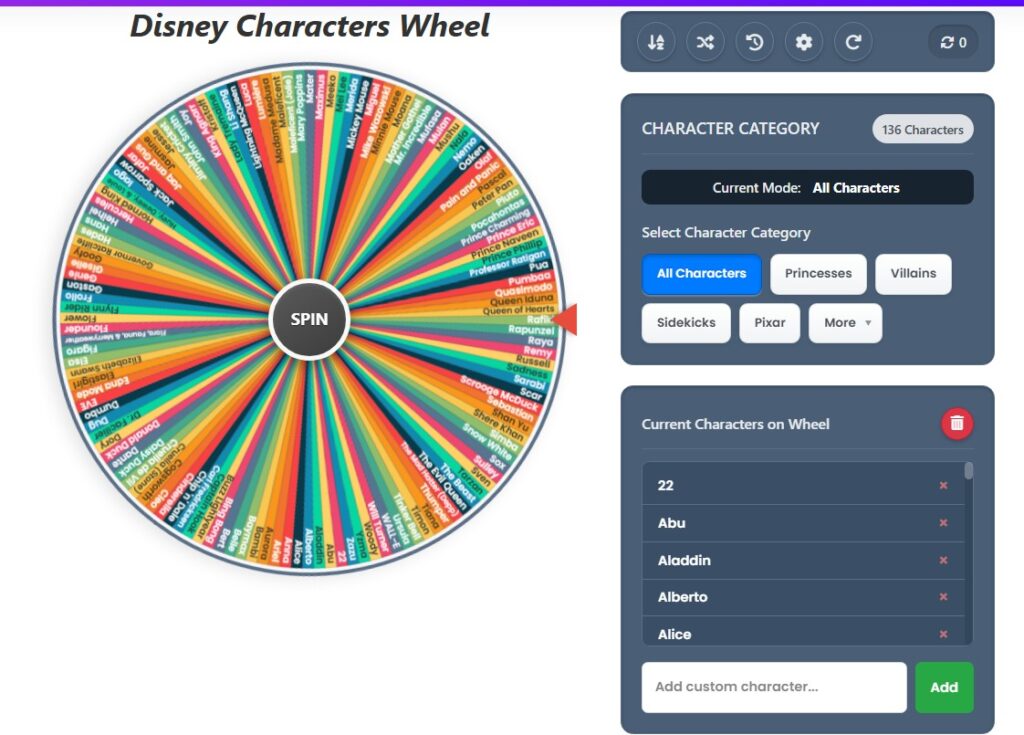Switch to the Sidekicks category

686,322
